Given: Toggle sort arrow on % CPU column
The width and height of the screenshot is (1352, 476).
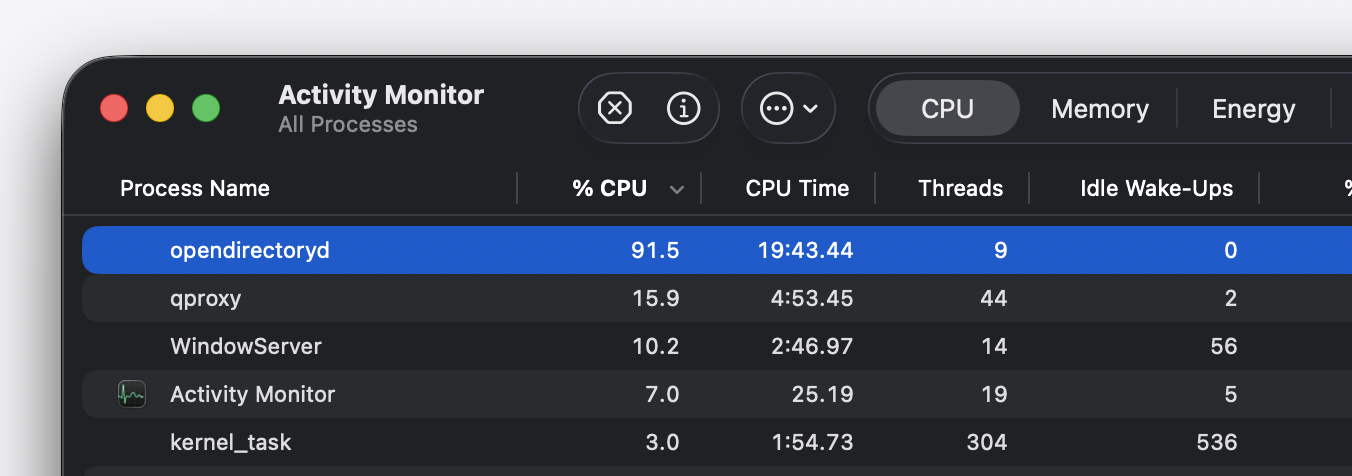Looking at the screenshot, I should click(677, 189).
